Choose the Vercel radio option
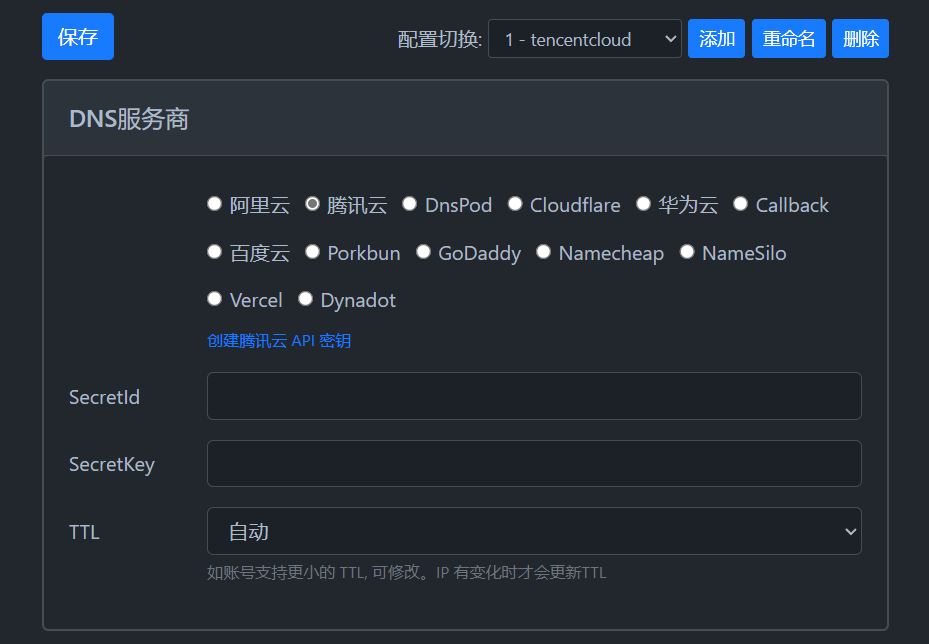 pyautogui.click(x=214, y=299)
